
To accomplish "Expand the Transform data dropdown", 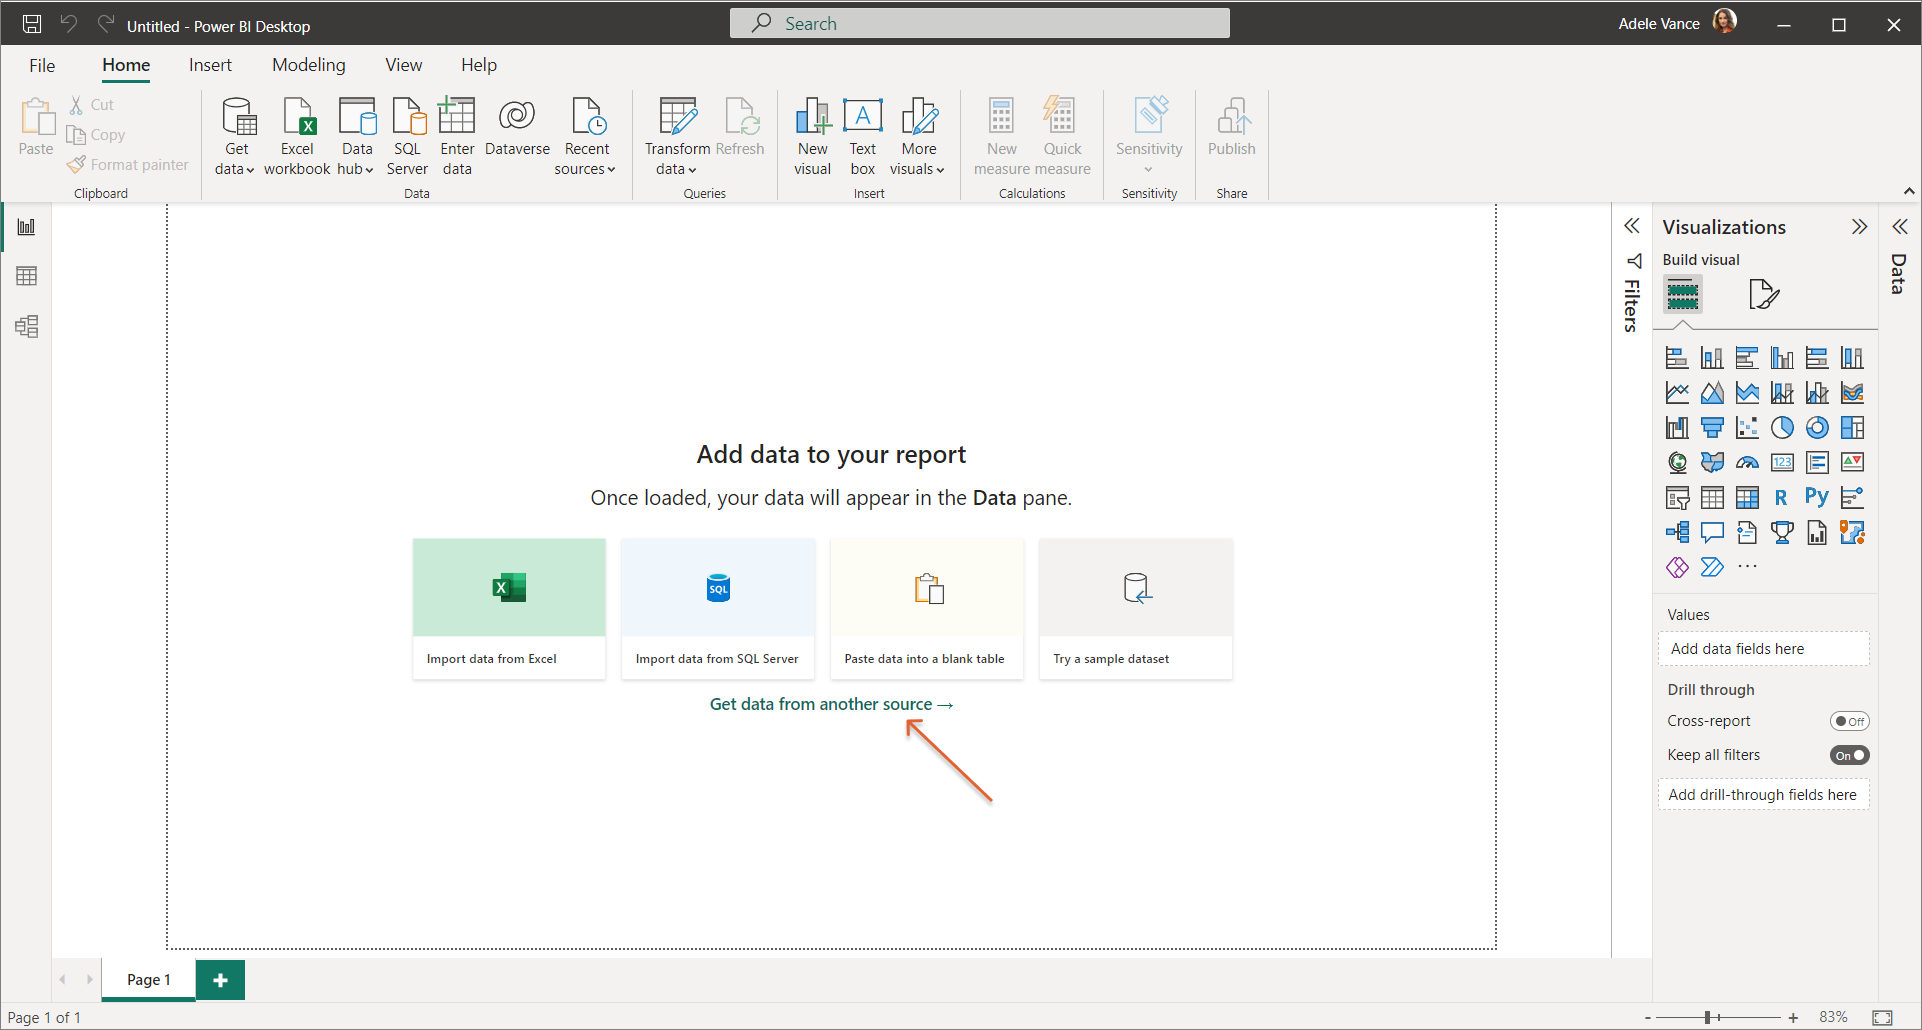I will point(677,137).
